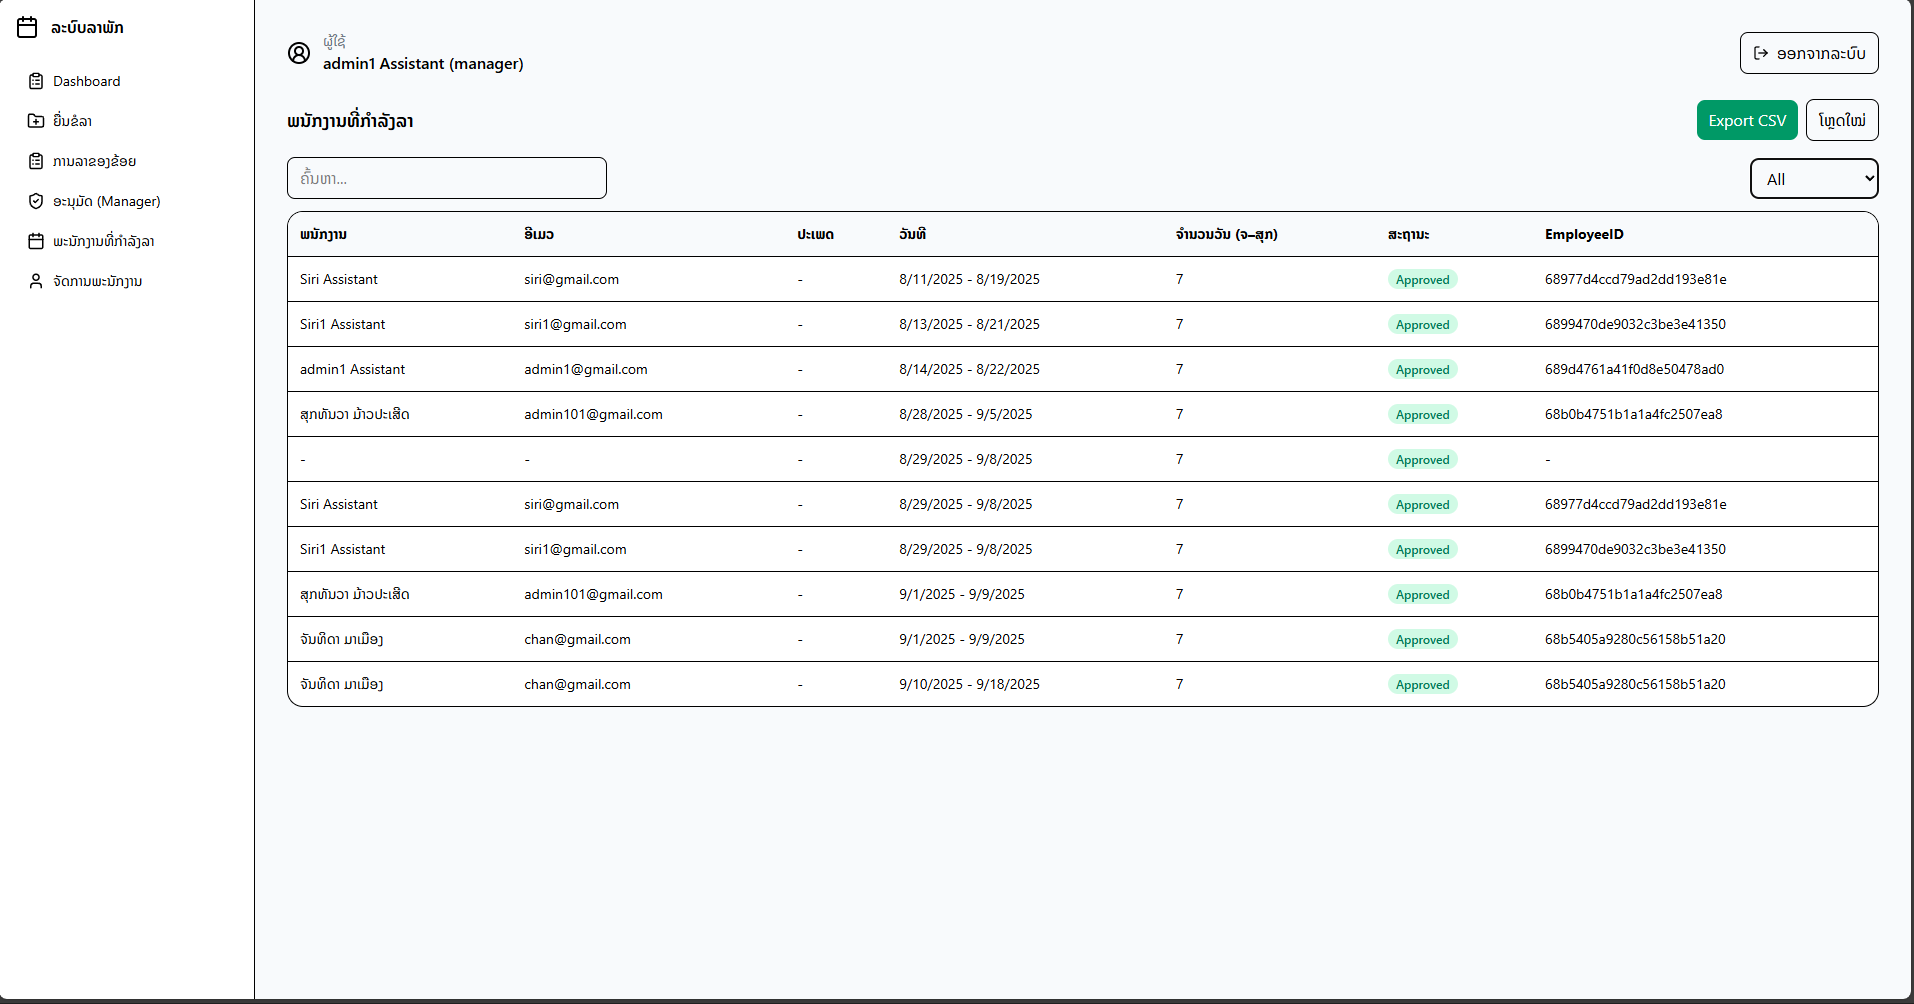This screenshot has width=1914, height=1004.
Task: Click the ອອກຈາກລະບົບ logout button
Action: 1808,53
